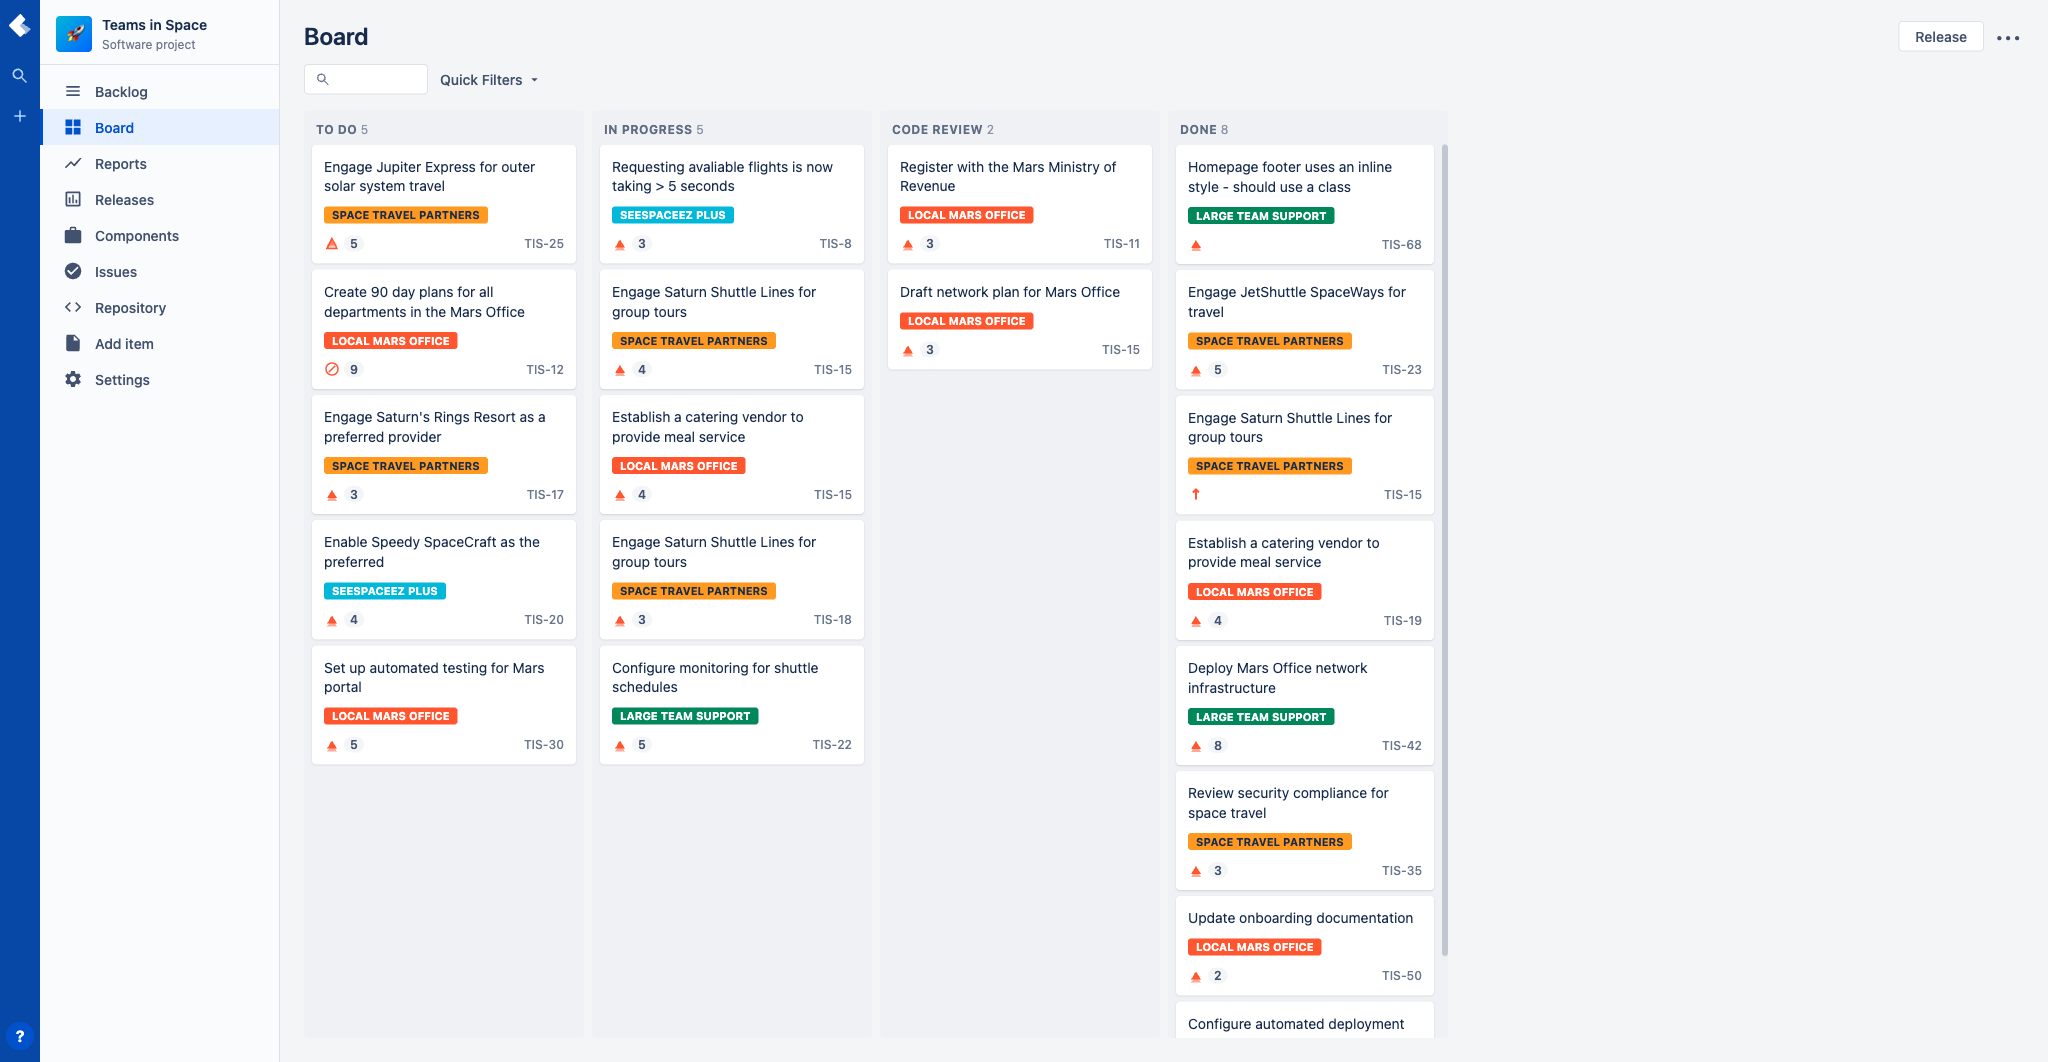The height and width of the screenshot is (1062, 2048).
Task: Click the Settings gear icon in sidebar
Action: point(73,380)
